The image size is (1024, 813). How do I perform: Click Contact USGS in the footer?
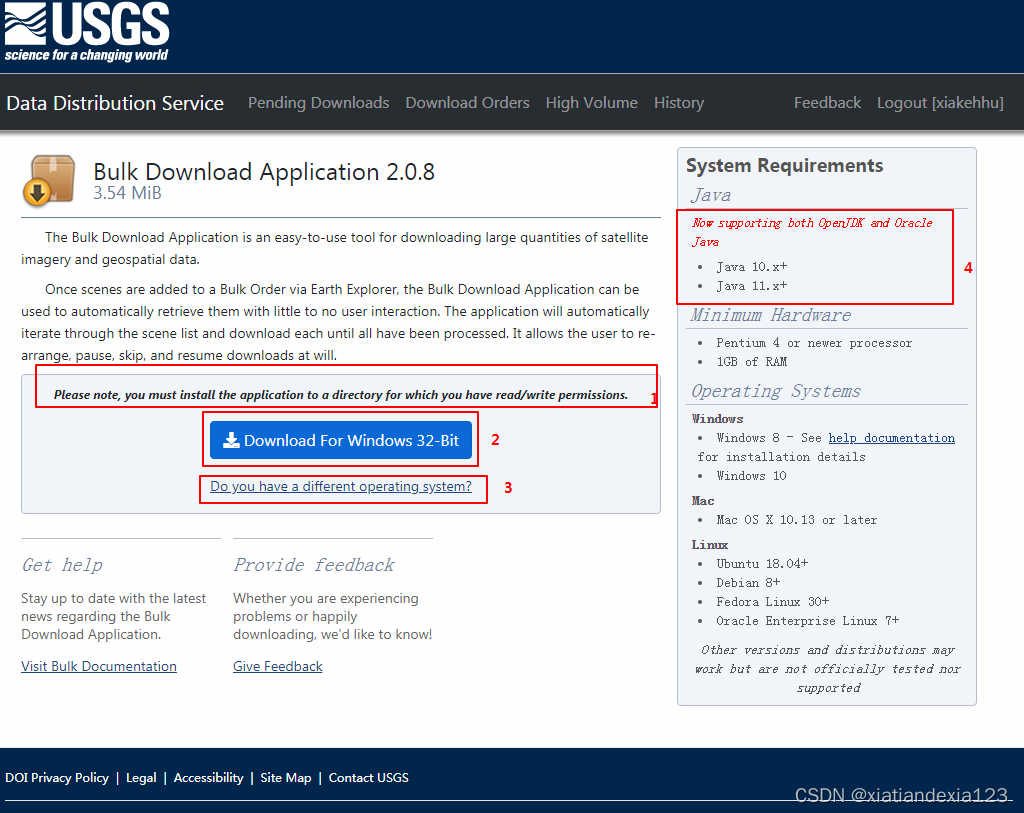(x=368, y=778)
